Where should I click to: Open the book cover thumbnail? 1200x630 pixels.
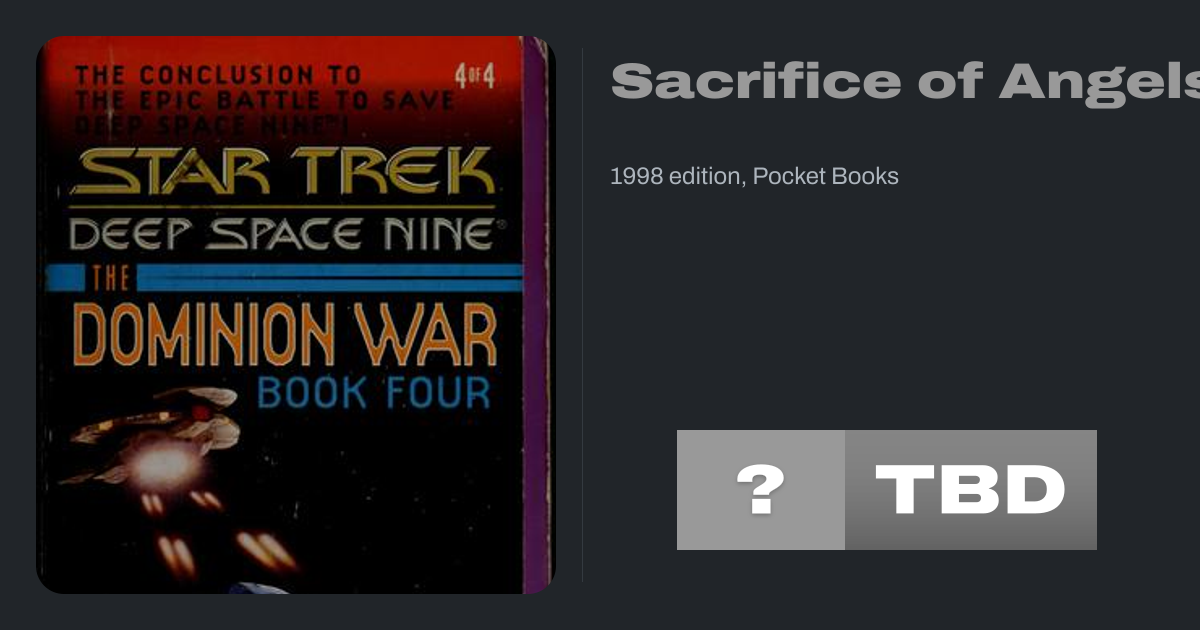click(295, 315)
